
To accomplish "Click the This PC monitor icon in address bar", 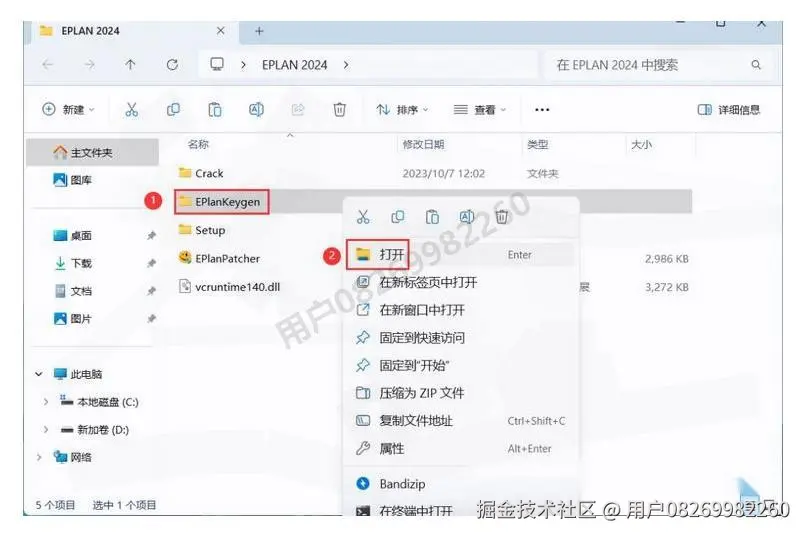I will pyautogui.click(x=217, y=64).
